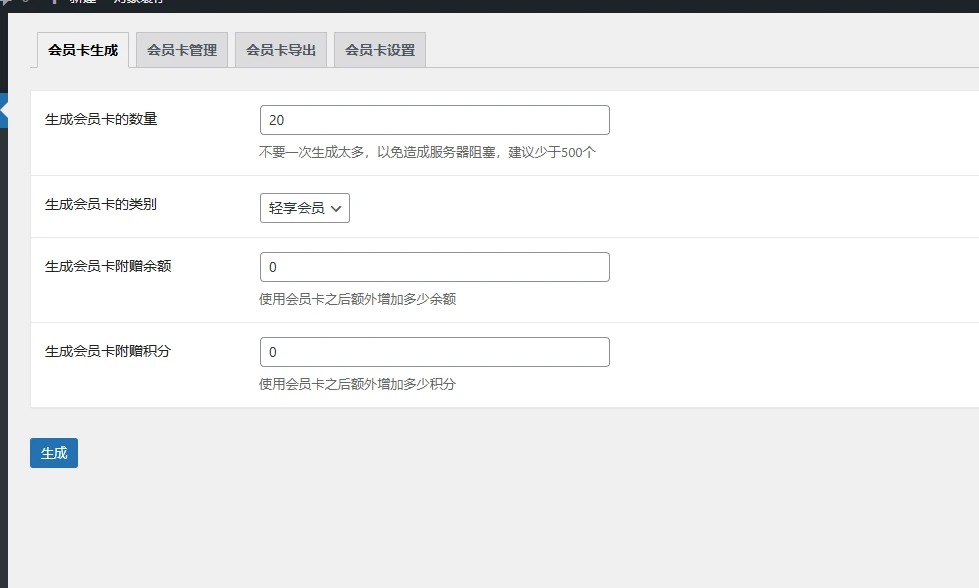Click the 生成会员卡的类别 label
Viewport: 979px width, 588px height.
101,204
